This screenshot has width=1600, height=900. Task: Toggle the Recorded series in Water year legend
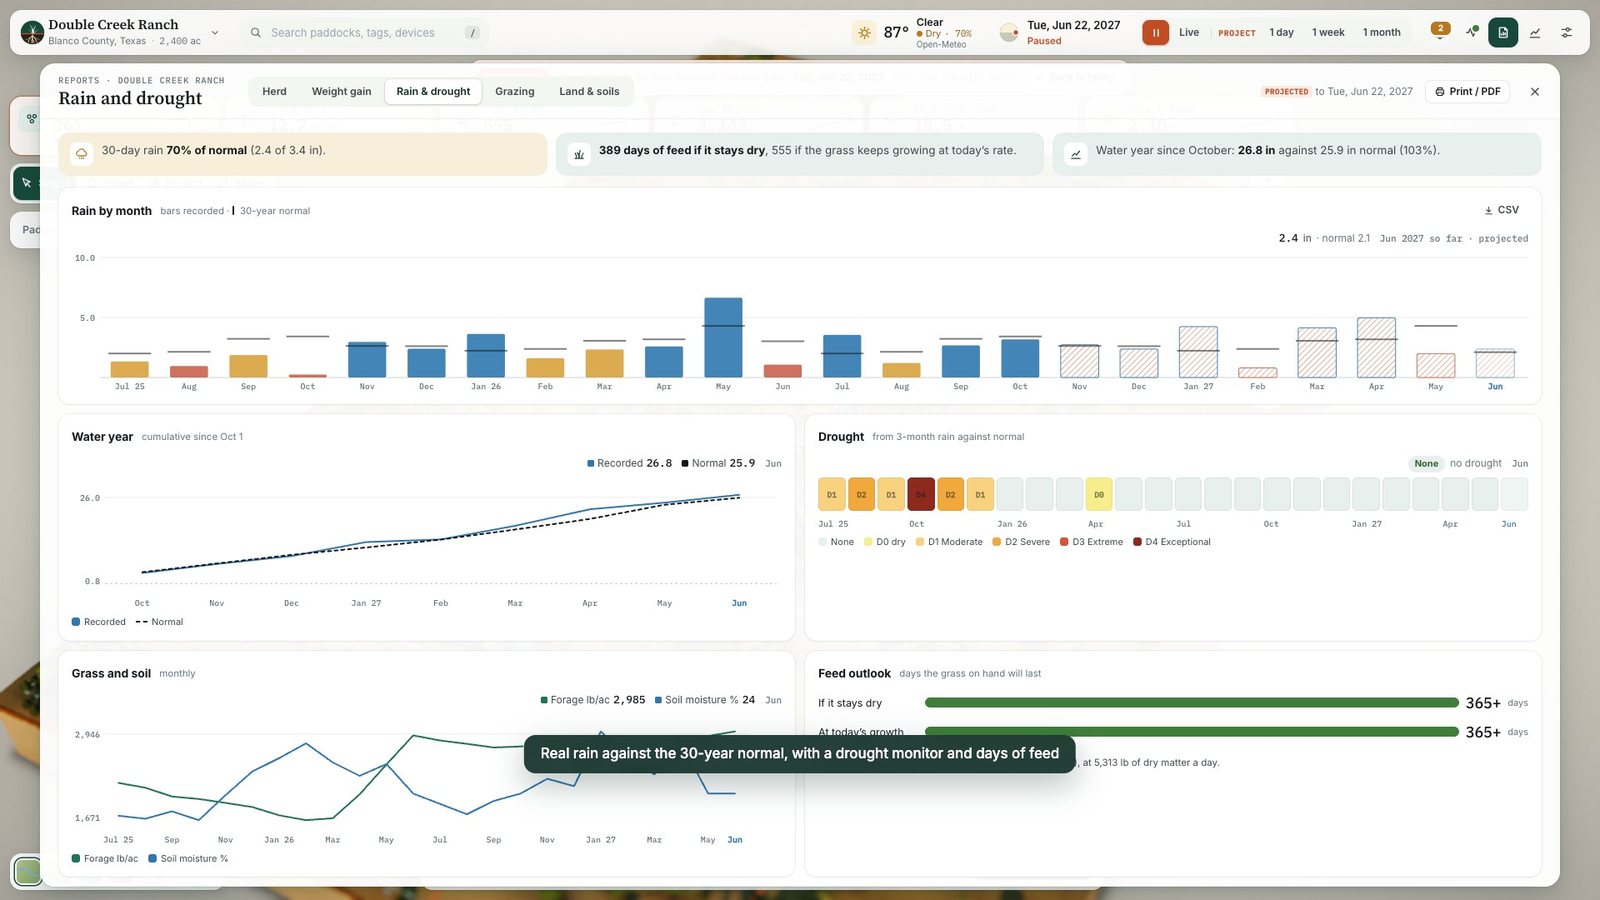pos(99,622)
